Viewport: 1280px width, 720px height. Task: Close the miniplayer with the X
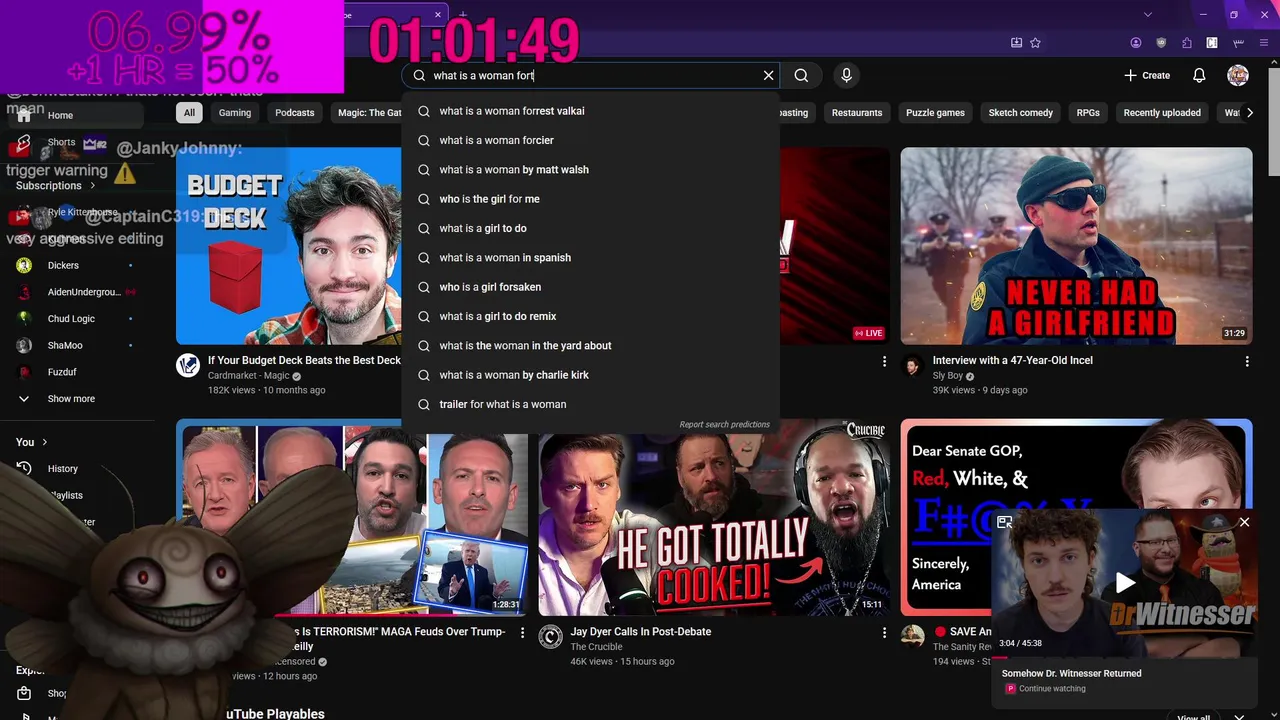pyautogui.click(x=1244, y=522)
